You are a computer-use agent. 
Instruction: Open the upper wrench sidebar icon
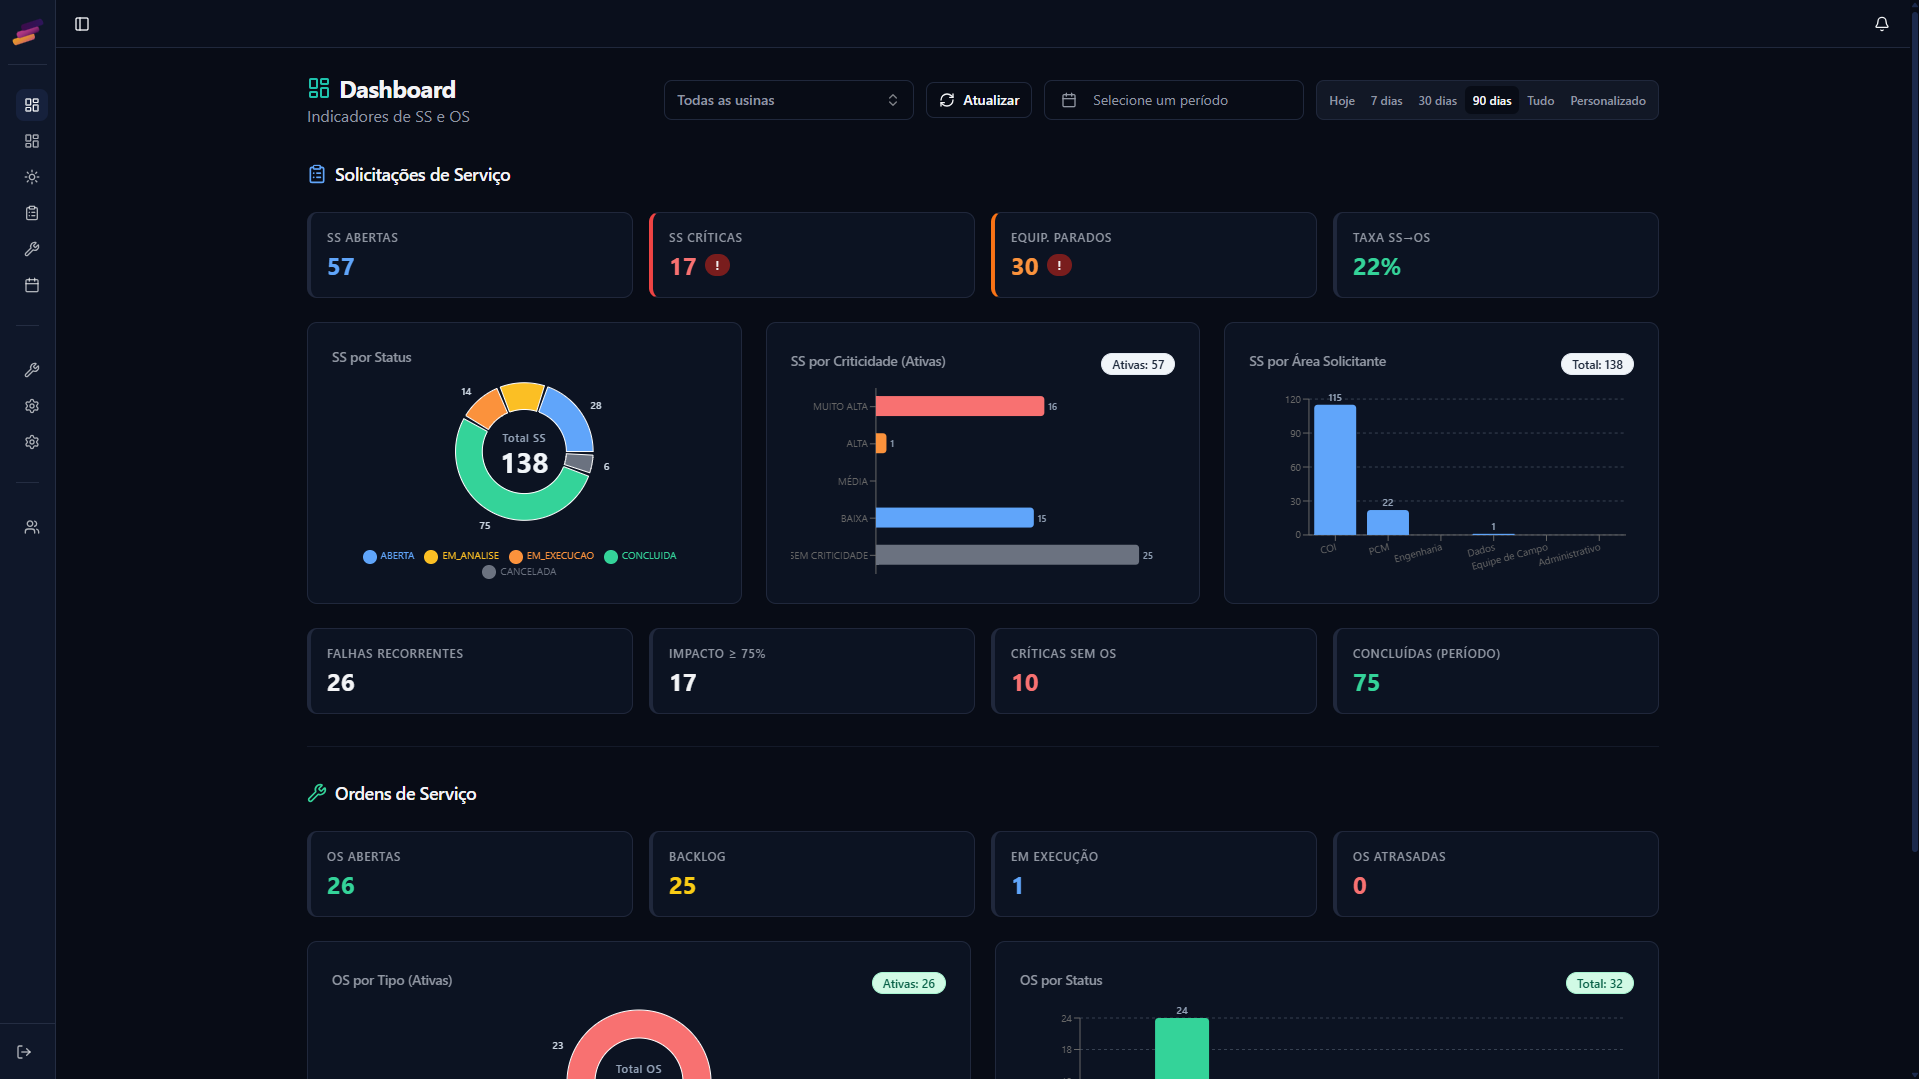click(32, 249)
